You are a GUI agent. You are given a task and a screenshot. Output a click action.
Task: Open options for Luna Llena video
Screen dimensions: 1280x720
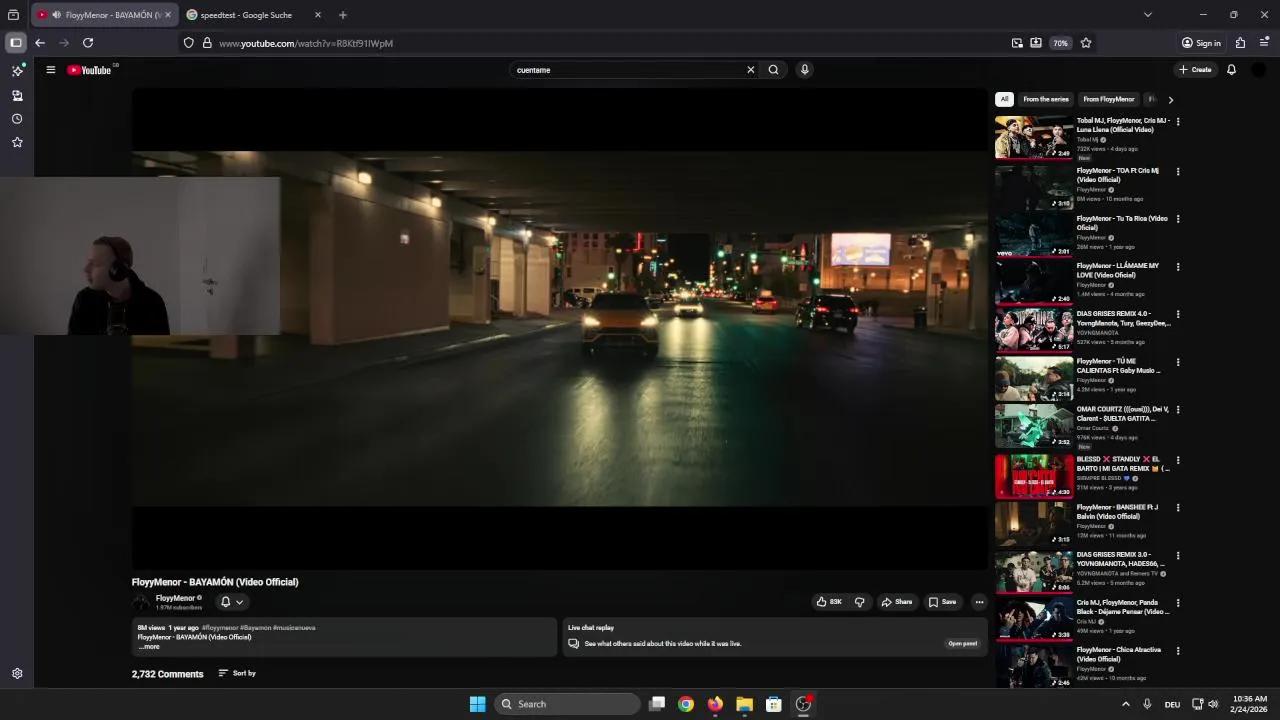(x=1178, y=122)
